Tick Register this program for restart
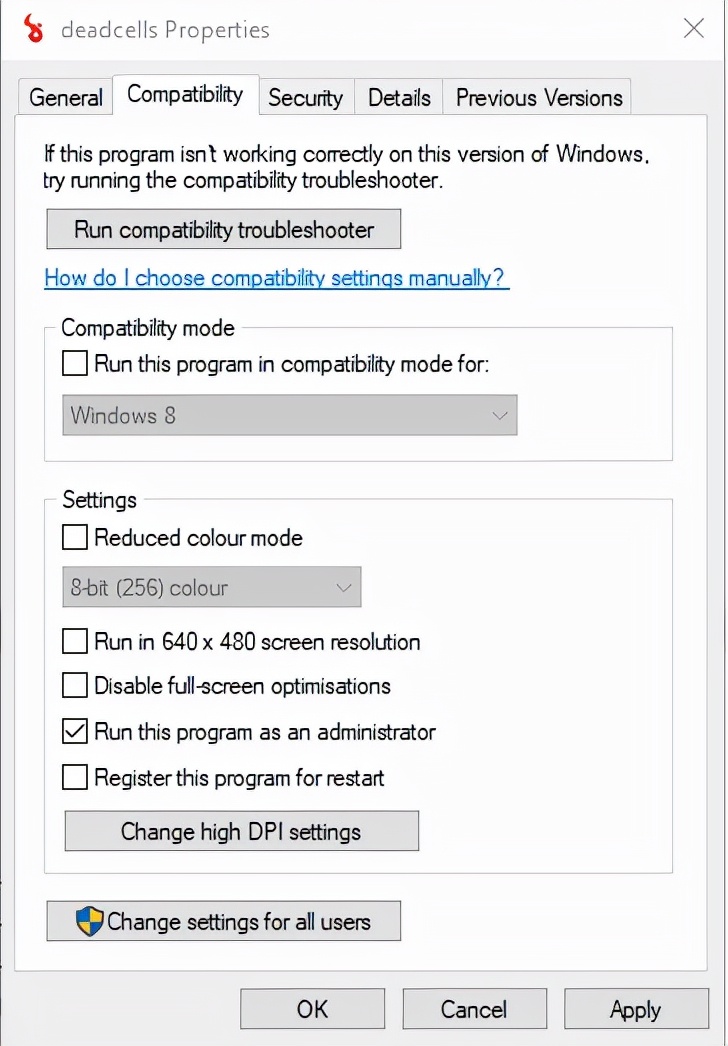 [75, 777]
